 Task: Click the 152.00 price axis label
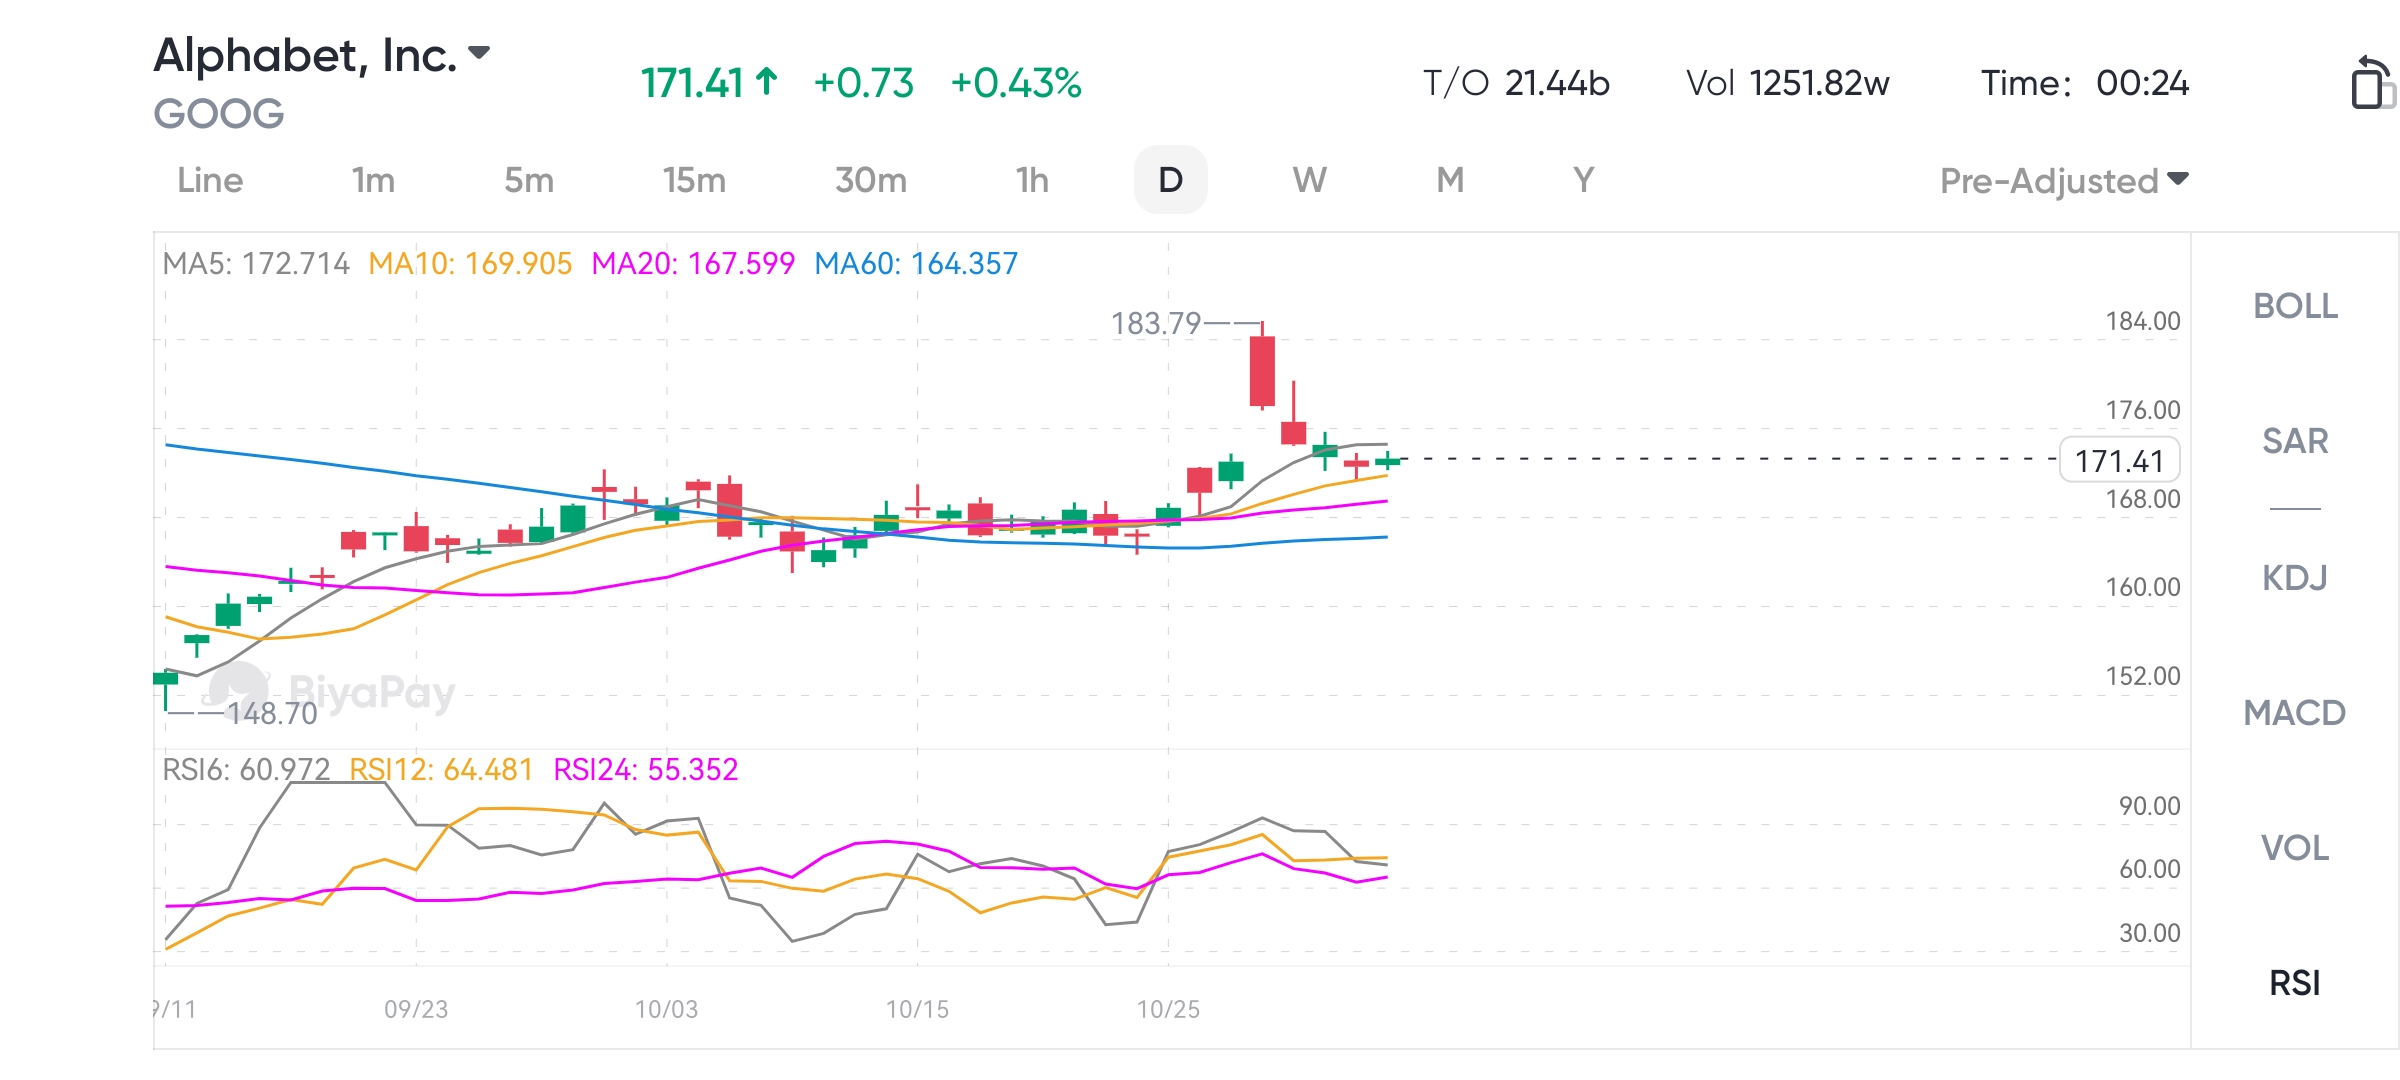tap(2143, 676)
